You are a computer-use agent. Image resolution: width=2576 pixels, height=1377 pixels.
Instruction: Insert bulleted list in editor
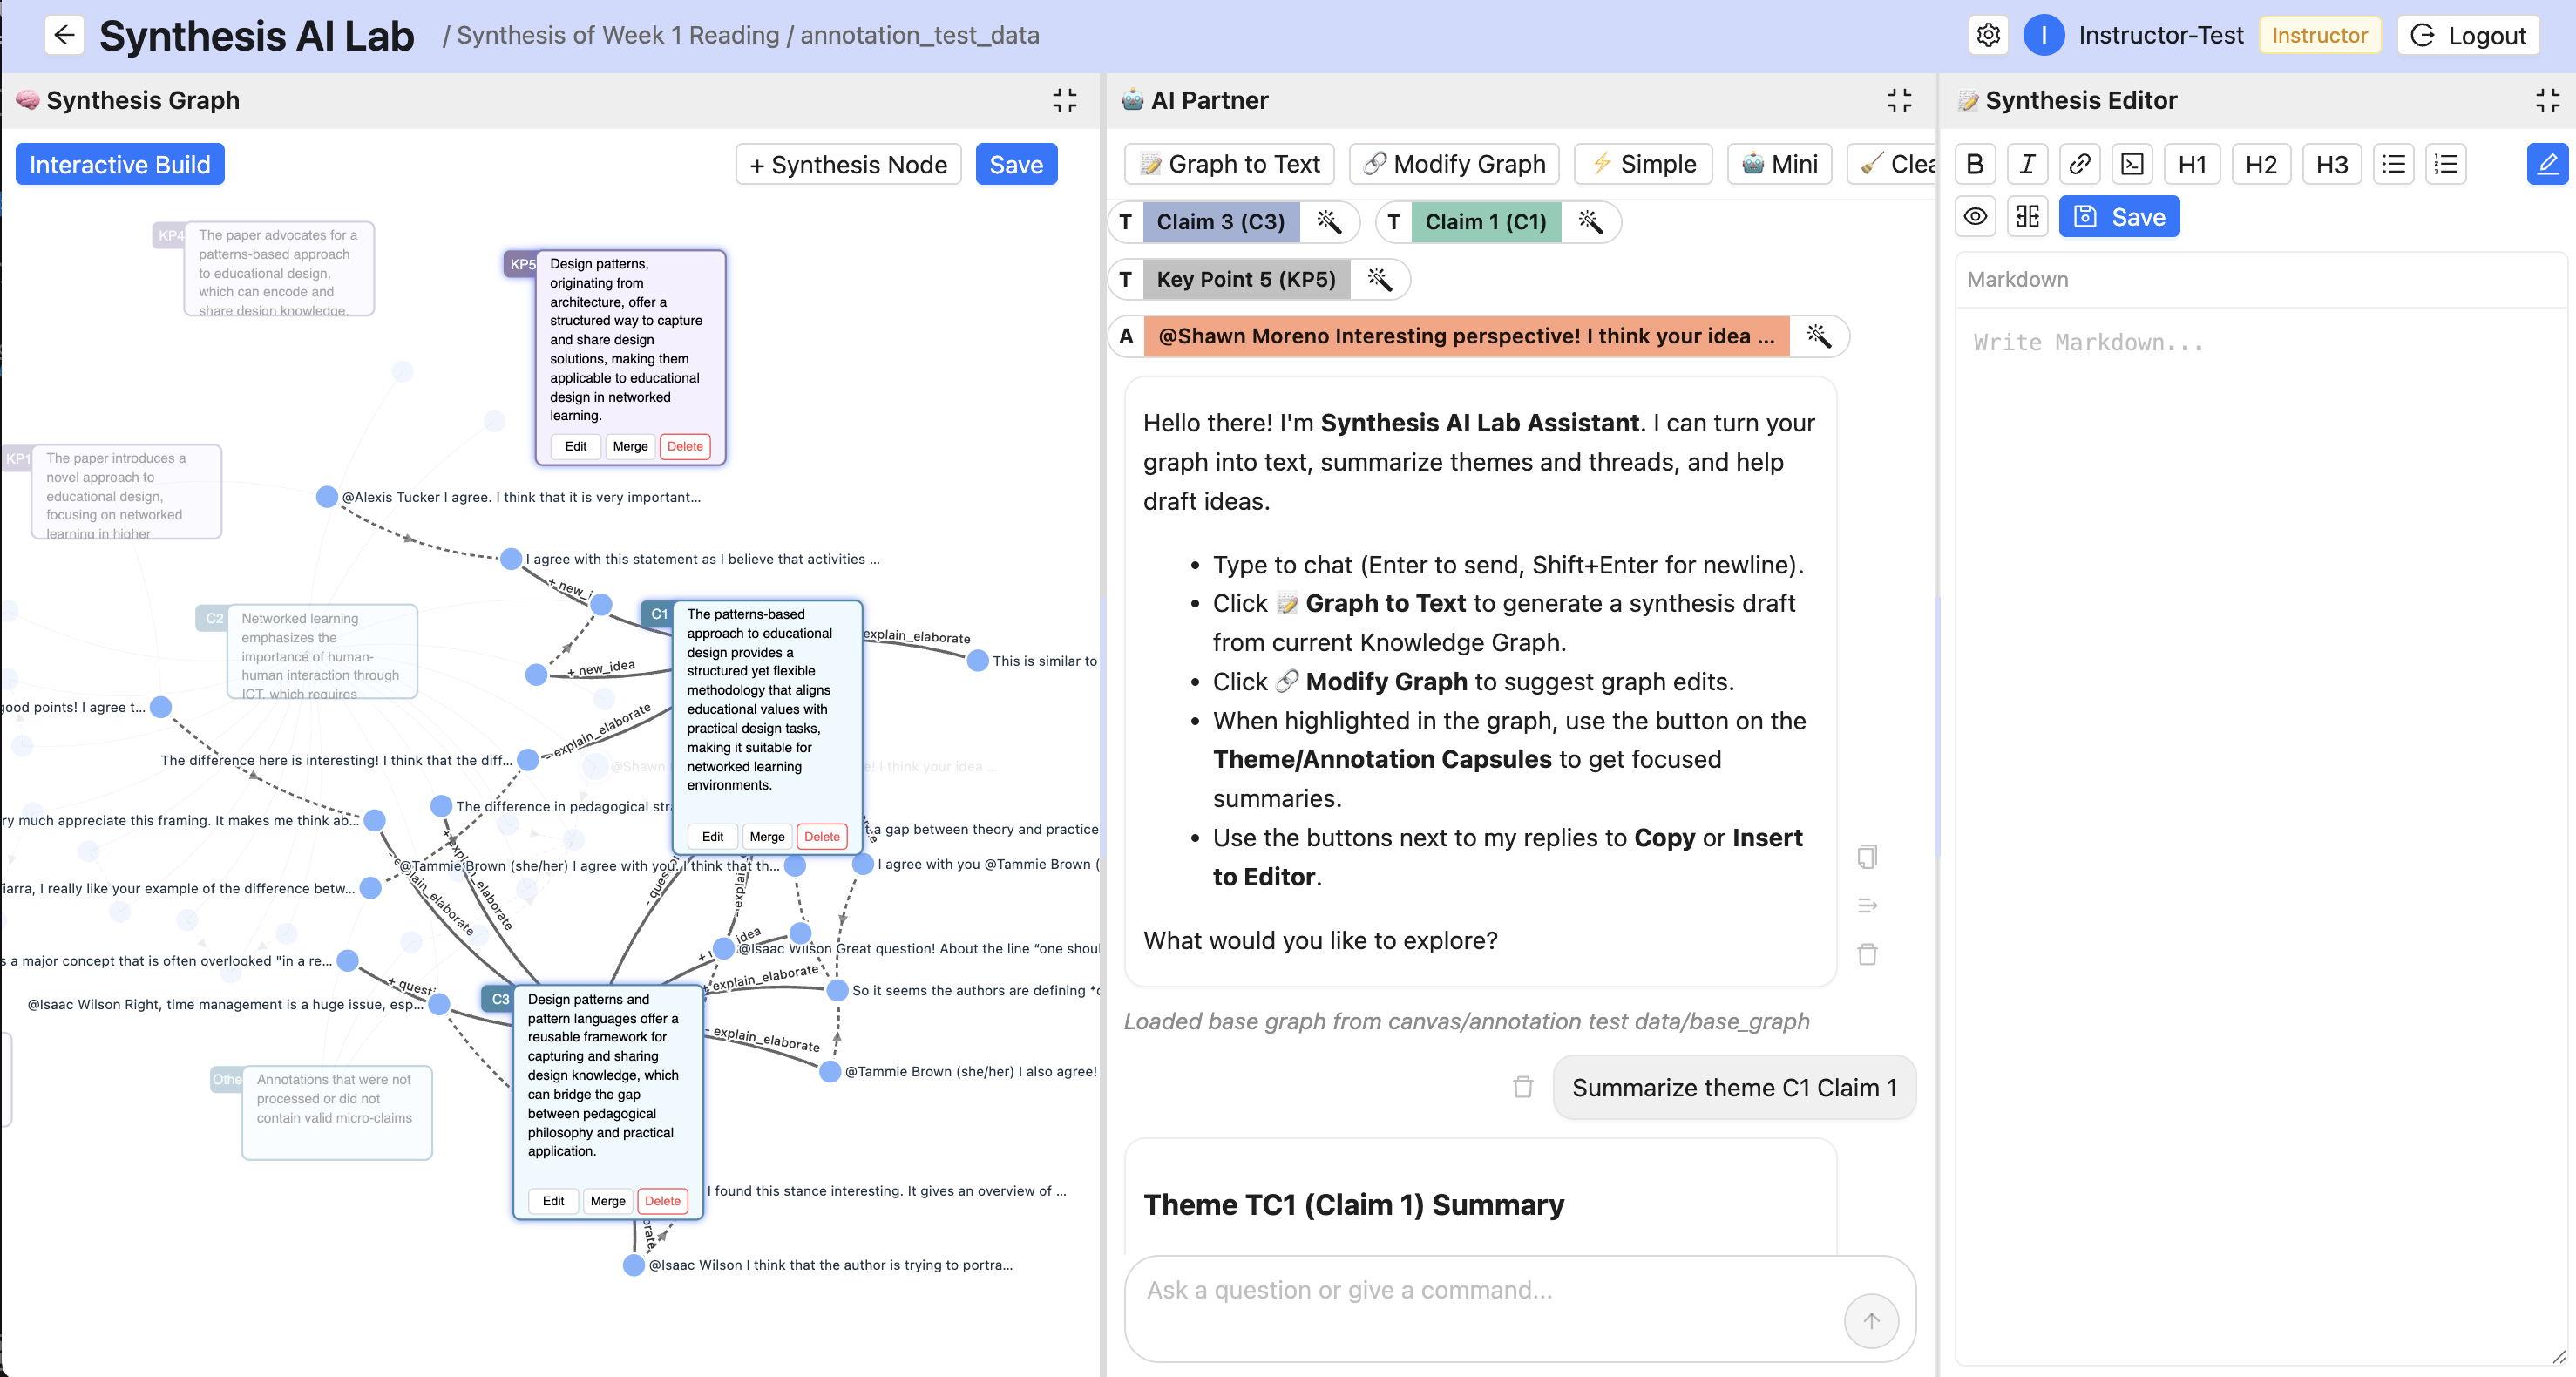2394,164
